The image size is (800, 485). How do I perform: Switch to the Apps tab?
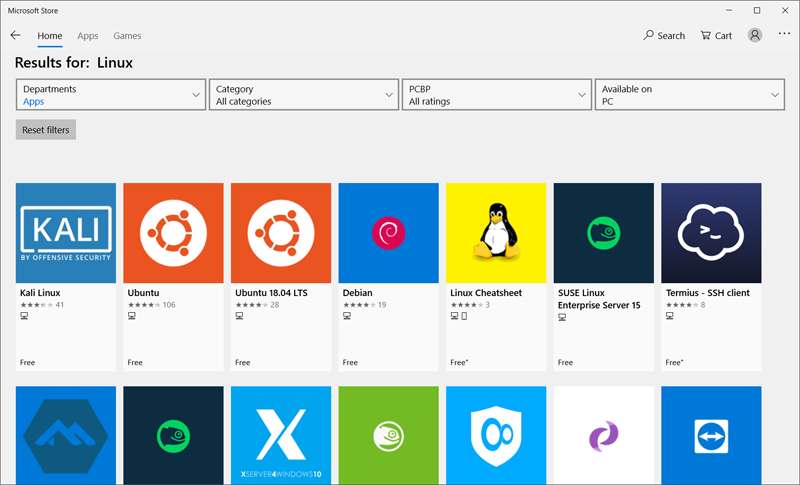[x=88, y=36]
